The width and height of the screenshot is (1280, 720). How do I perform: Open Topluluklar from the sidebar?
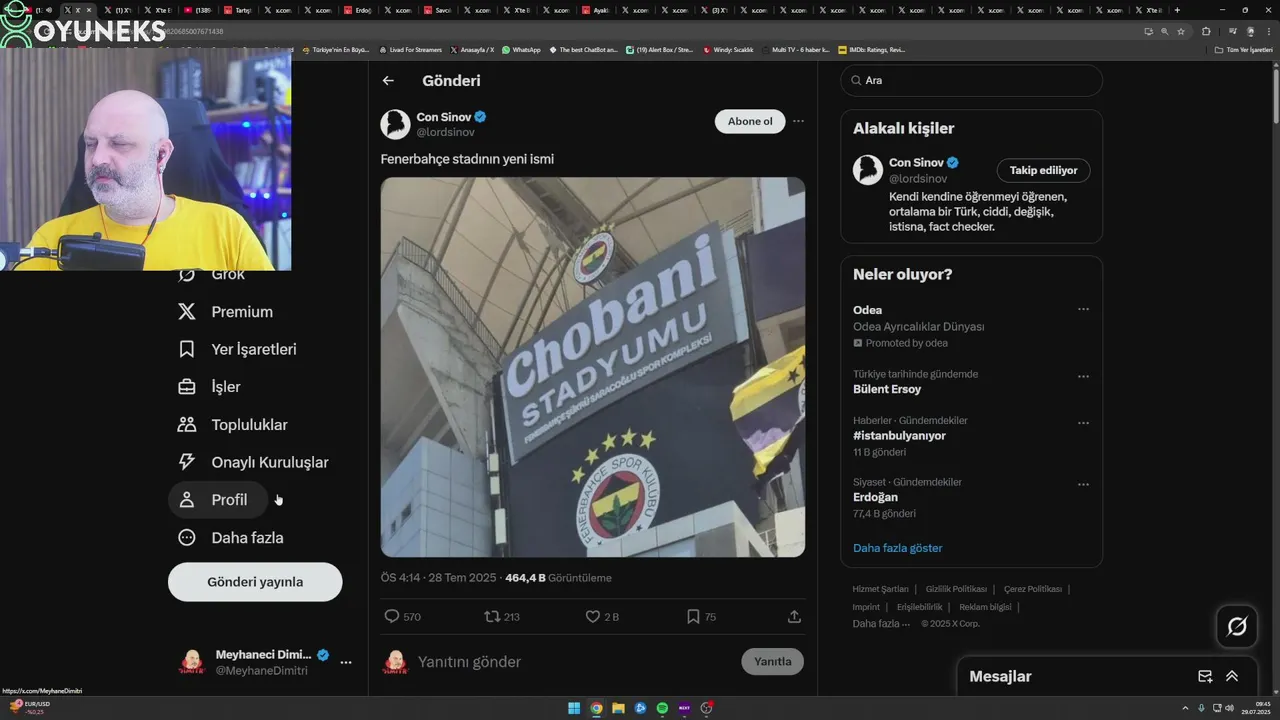(x=249, y=425)
